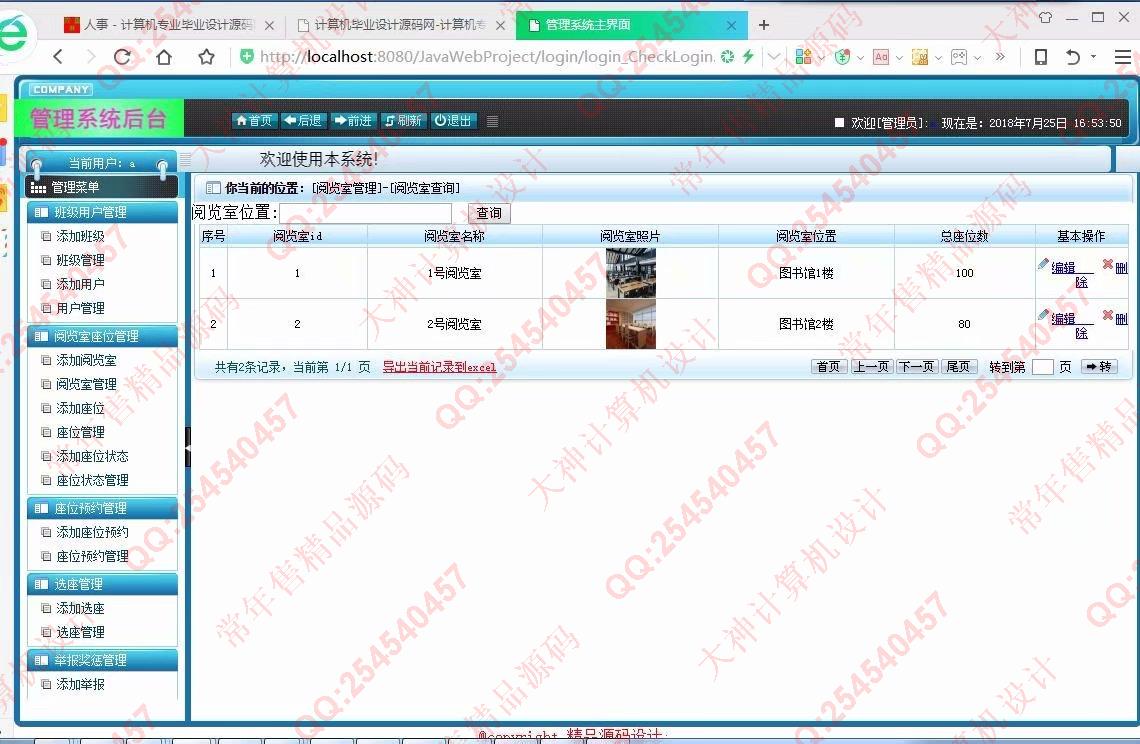Open the browser hamburger menu
The width and height of the screenshot is (1140, 744).
[x=1123, y=56]
